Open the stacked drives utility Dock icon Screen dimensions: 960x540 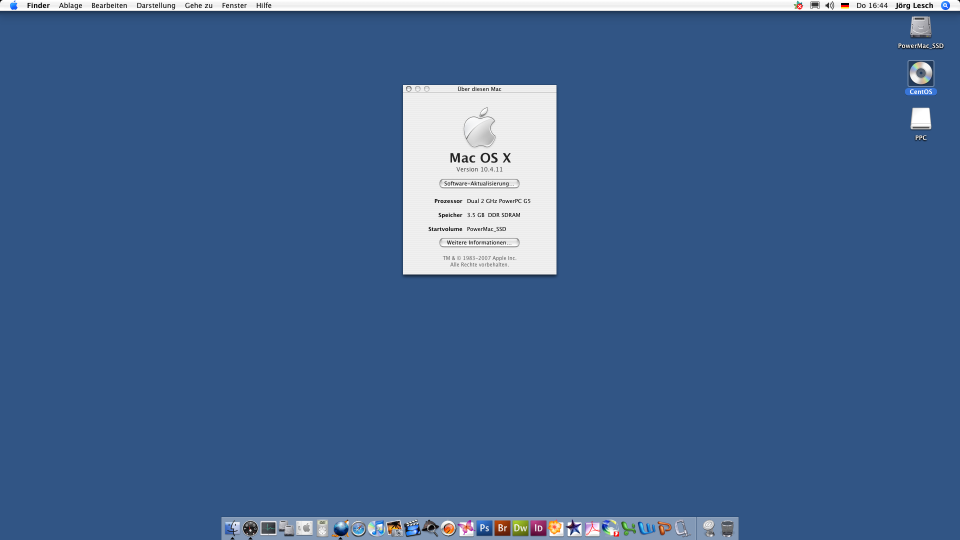[x=286, y=528]
